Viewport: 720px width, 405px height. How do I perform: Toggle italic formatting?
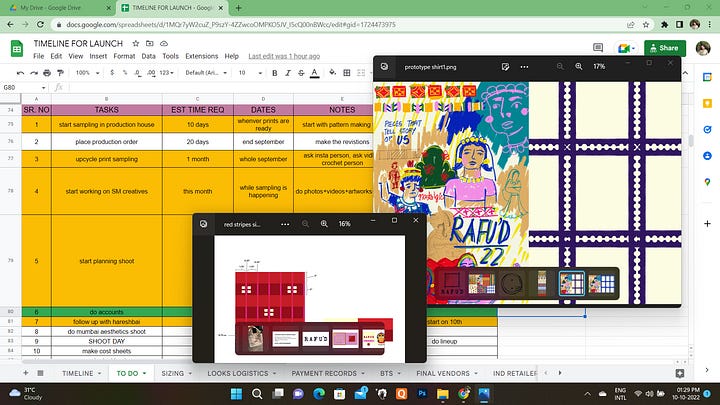tap(288, 73)
